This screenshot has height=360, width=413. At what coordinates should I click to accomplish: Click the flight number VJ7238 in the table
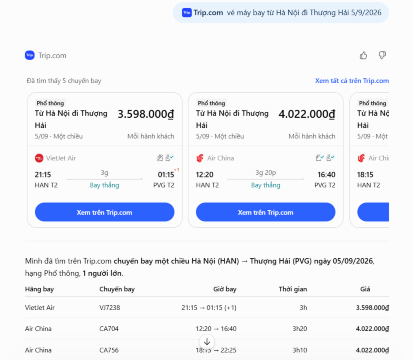click(x=110, y=307)
